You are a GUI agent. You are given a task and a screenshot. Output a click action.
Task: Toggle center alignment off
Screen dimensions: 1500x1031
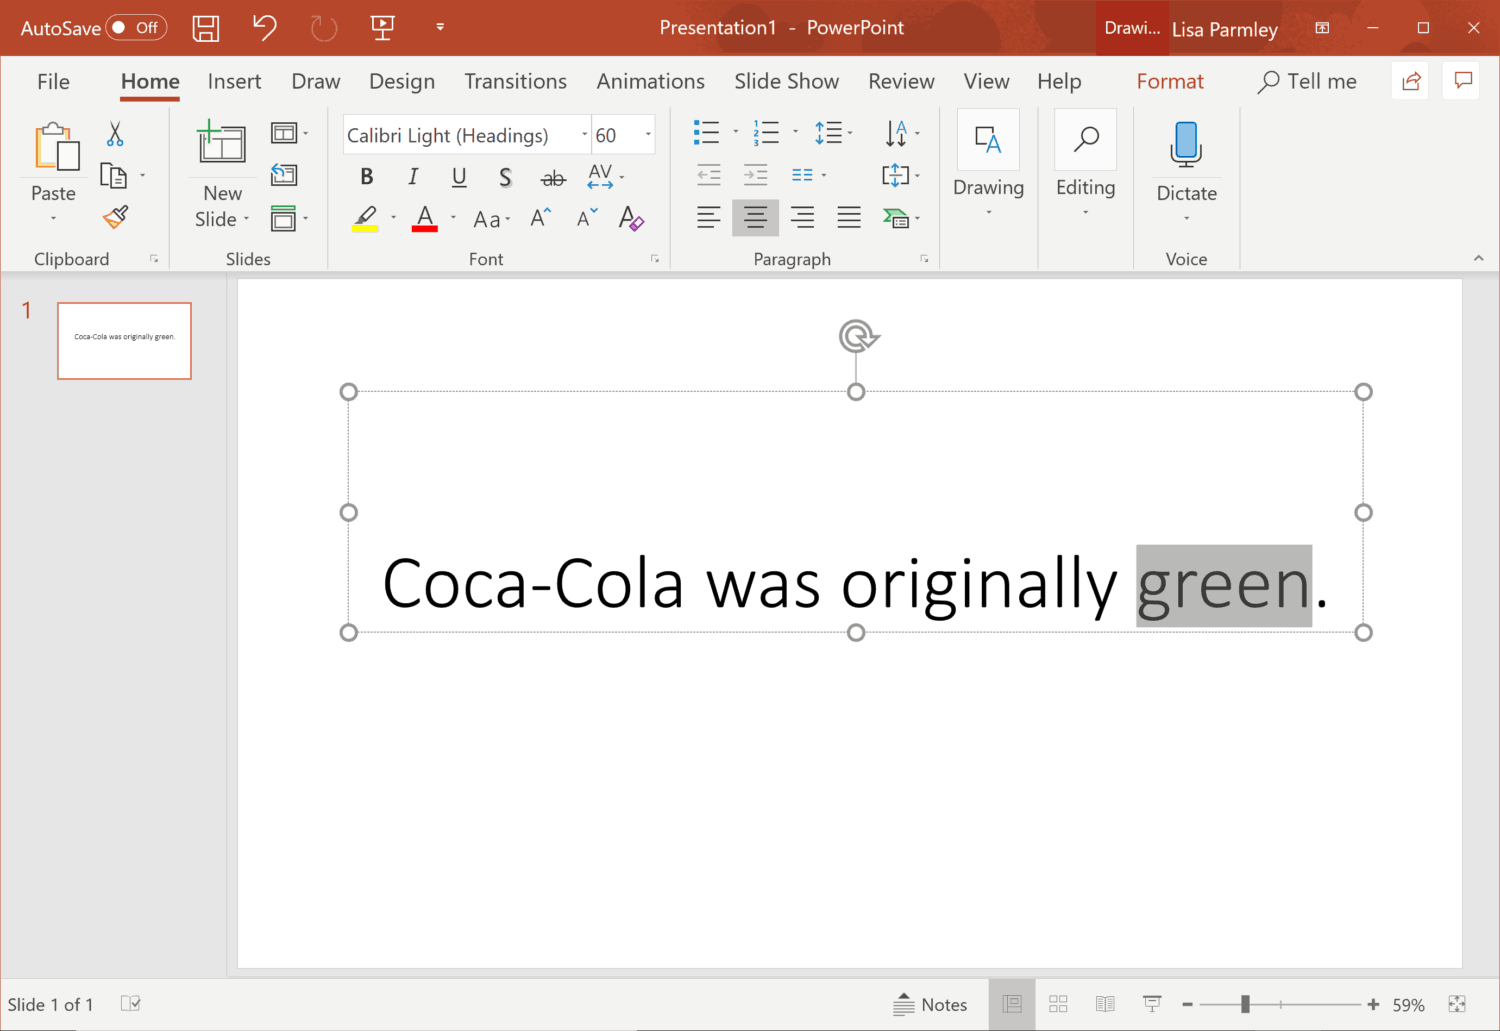tap(755, 217)
